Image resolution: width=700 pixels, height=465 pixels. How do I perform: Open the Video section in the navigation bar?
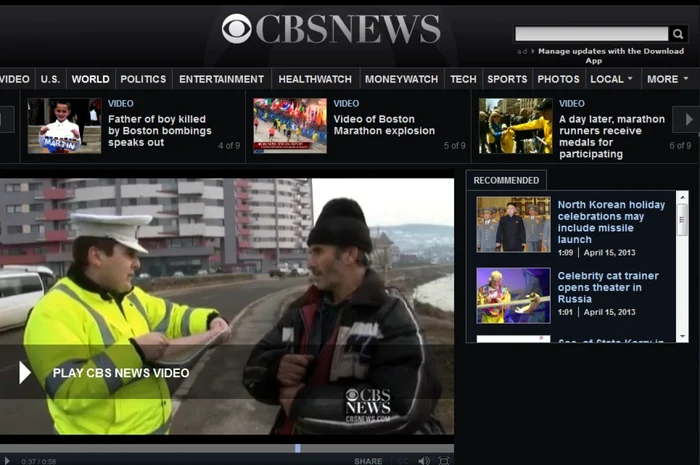point(15,79)
